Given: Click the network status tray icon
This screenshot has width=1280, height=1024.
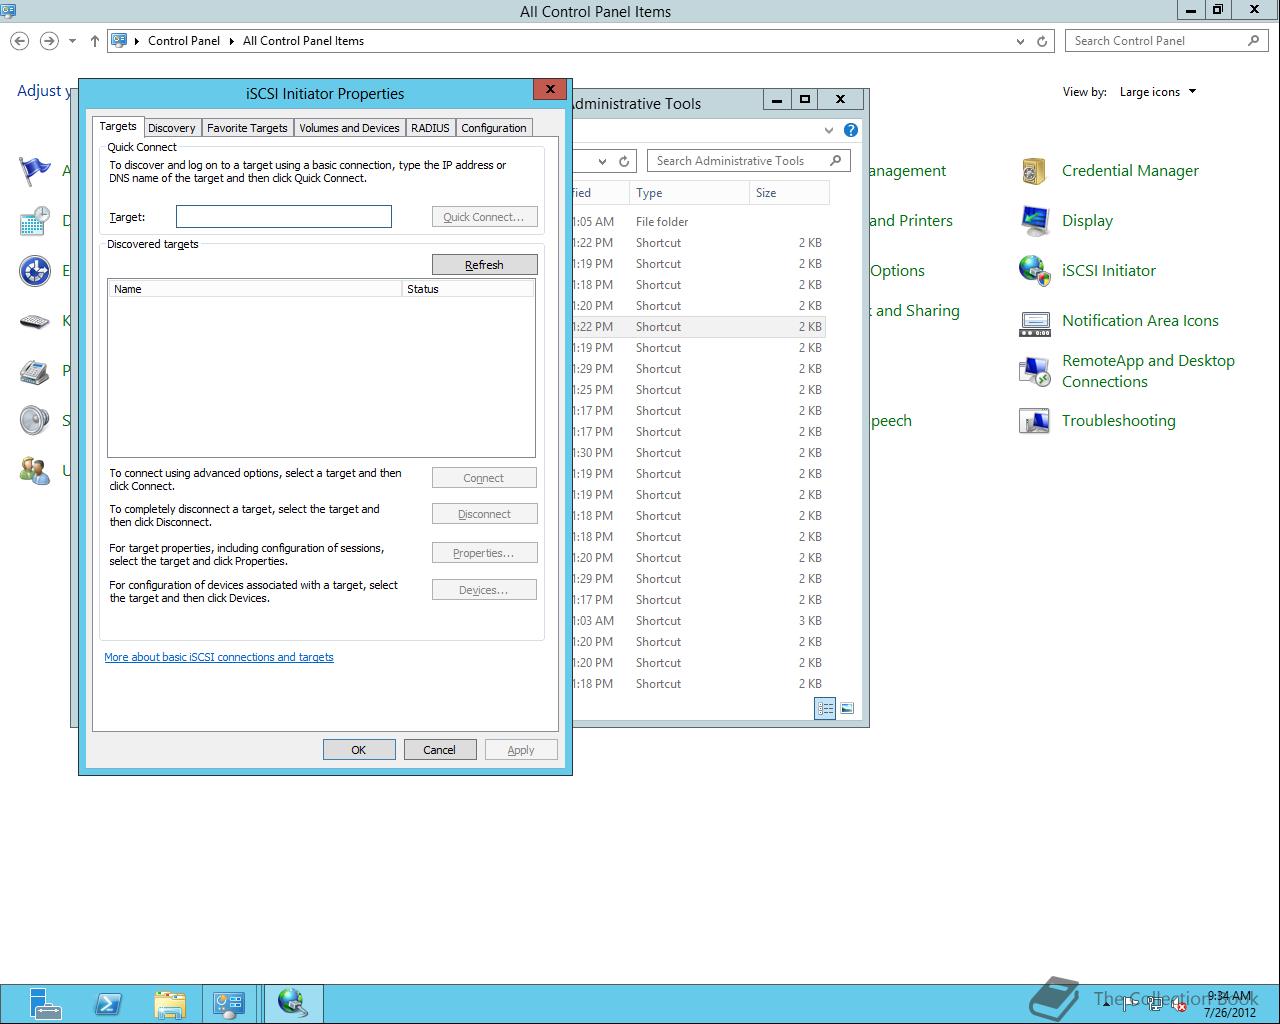Looking at the screenshot, I should [x=1155, y=1005].
